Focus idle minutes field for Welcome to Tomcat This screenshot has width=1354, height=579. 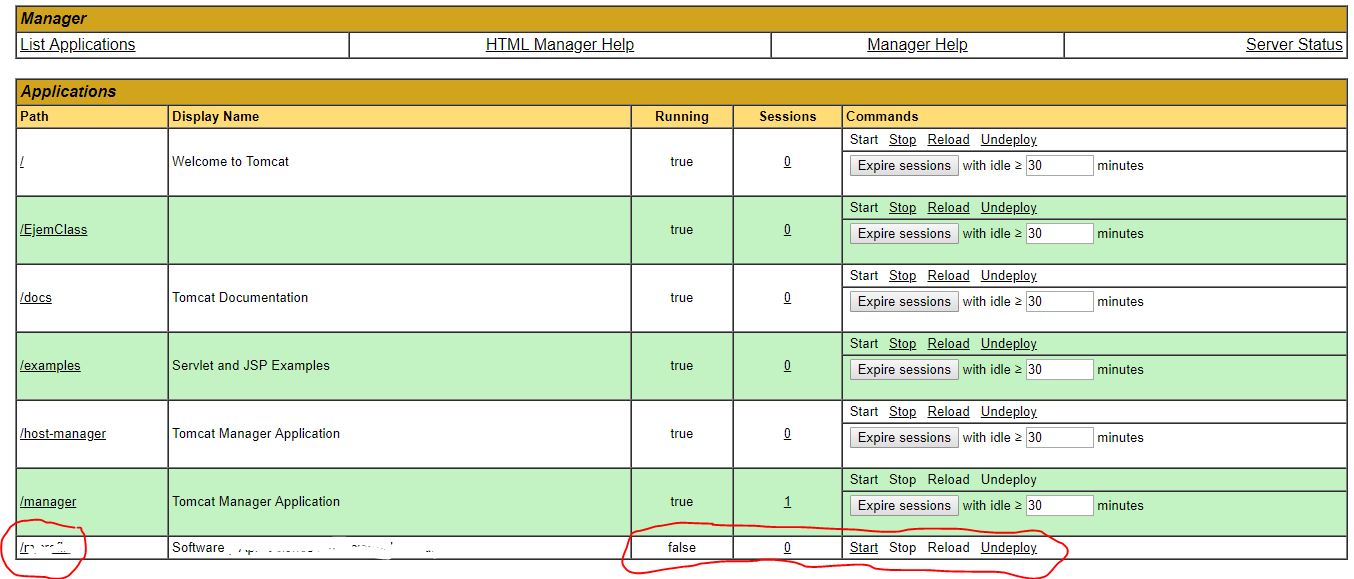tap(1059, 166)
